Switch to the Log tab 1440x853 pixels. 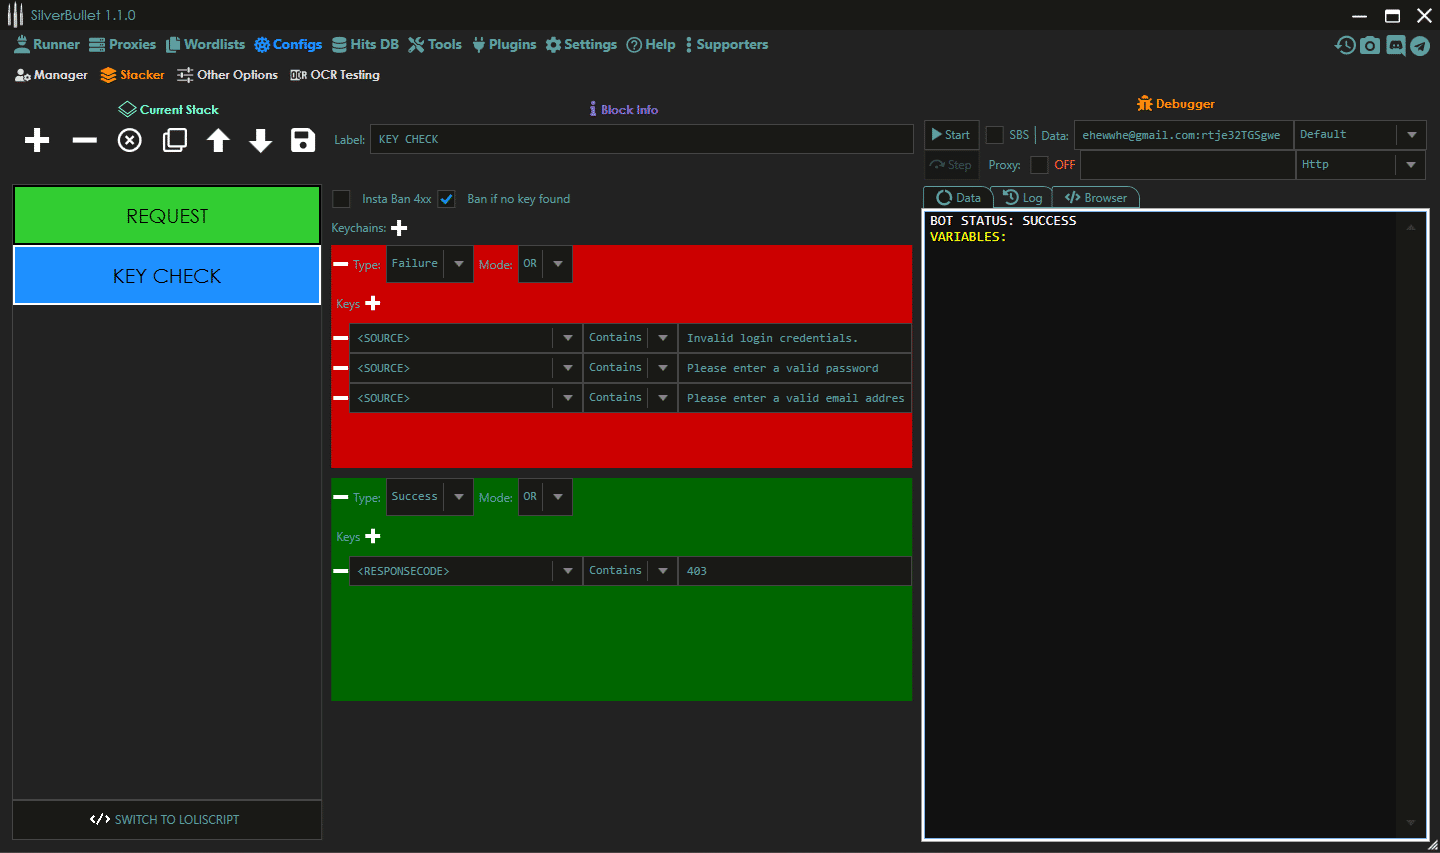tap(1023, 198)
